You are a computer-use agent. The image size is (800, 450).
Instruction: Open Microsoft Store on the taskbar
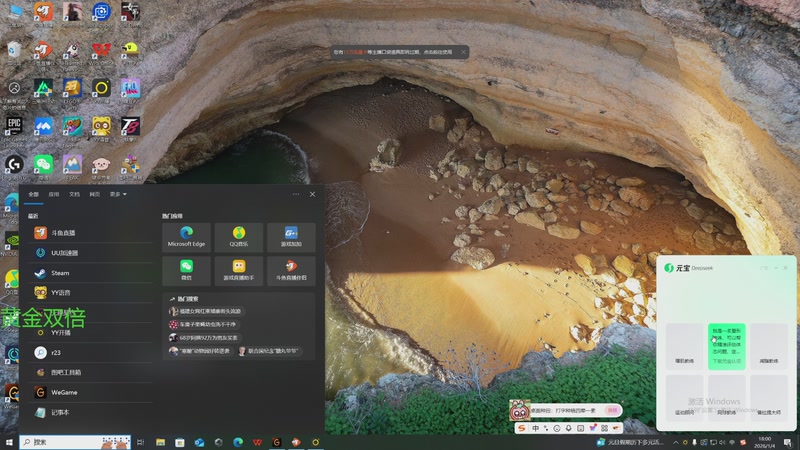(x=180, y=442)
